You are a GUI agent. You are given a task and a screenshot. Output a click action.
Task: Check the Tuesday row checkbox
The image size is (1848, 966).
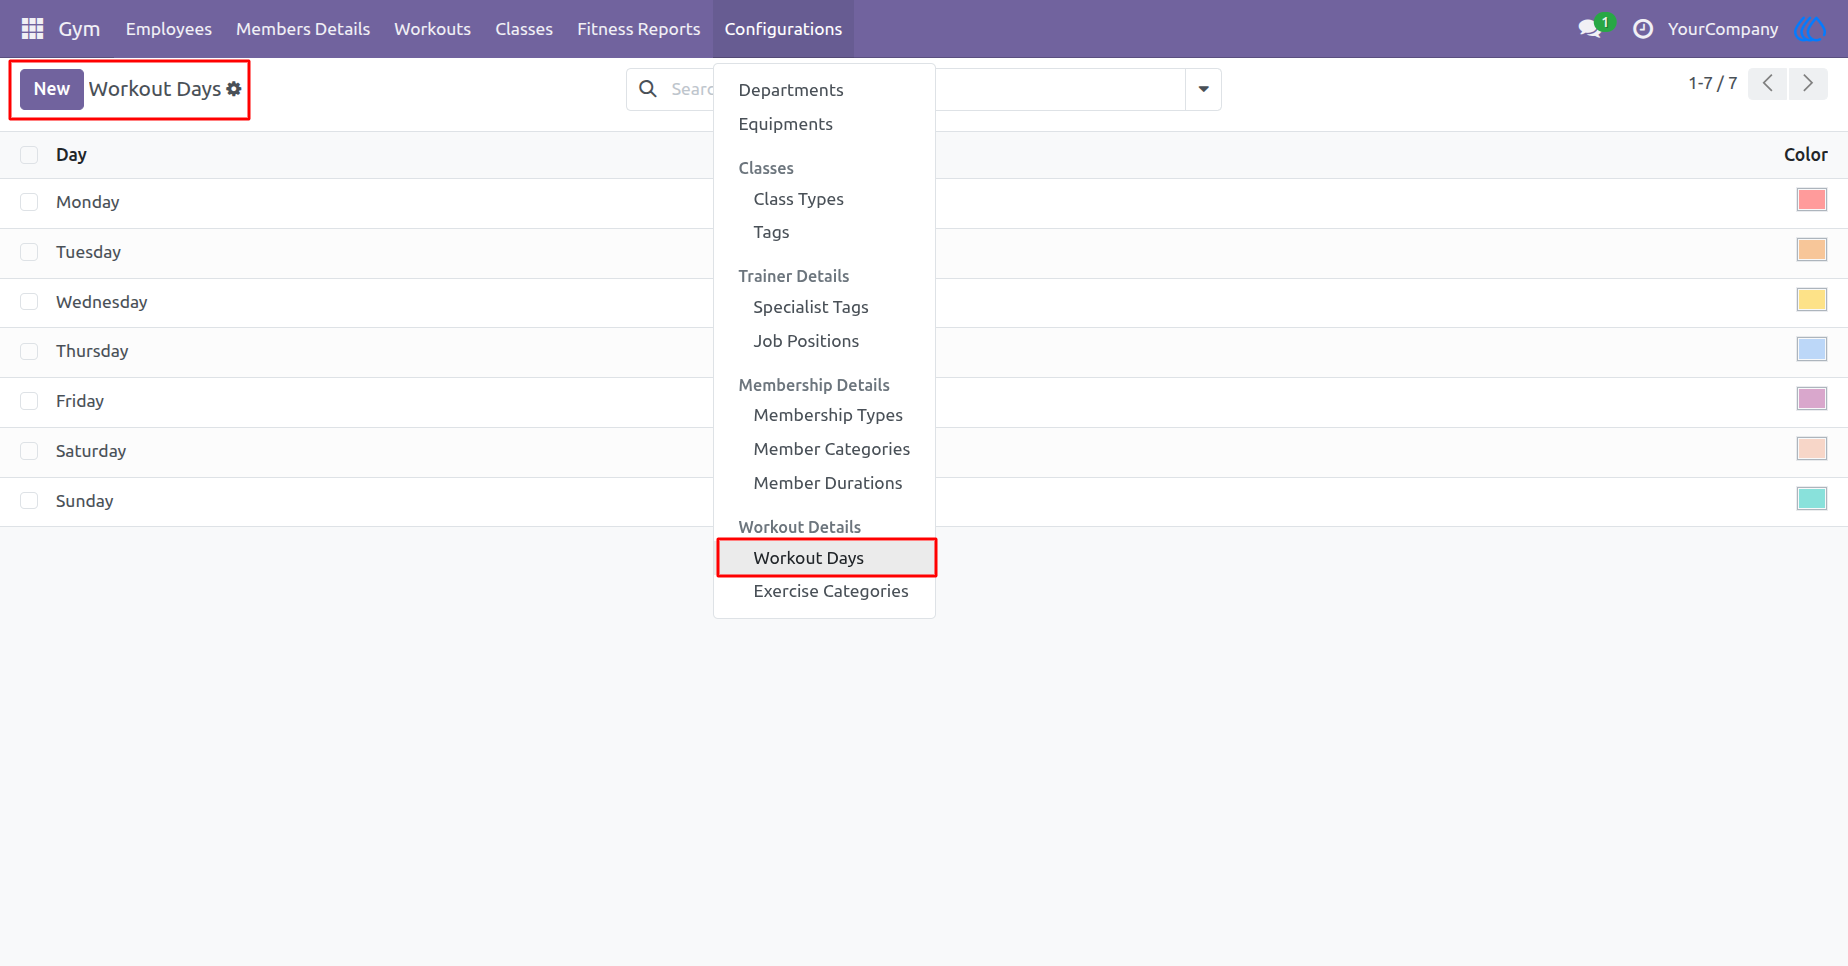click(29, 252)
